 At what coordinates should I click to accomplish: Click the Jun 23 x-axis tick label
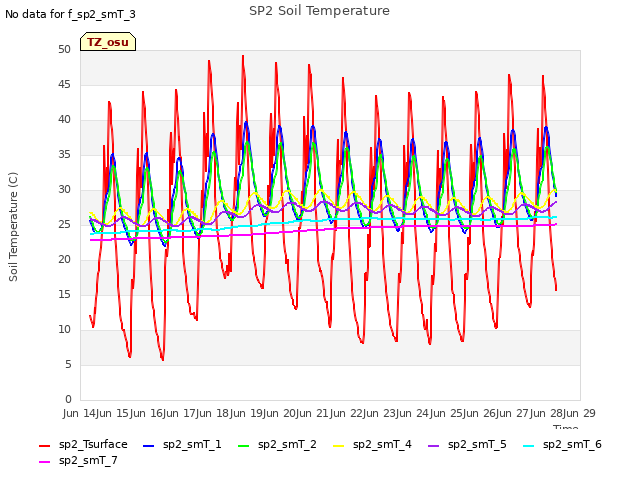pyautogui.click(x=380, y=413)
